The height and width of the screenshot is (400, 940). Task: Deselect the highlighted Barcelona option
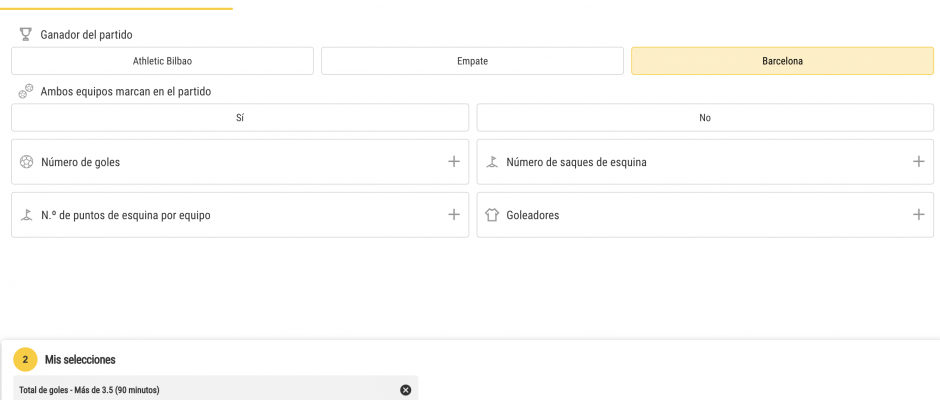pos(782,61)
